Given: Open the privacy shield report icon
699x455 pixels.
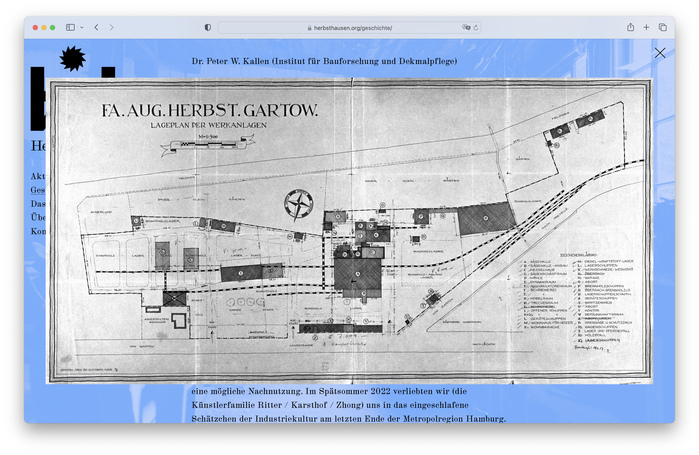Looking at the screenshot, I should coord(208,28).
